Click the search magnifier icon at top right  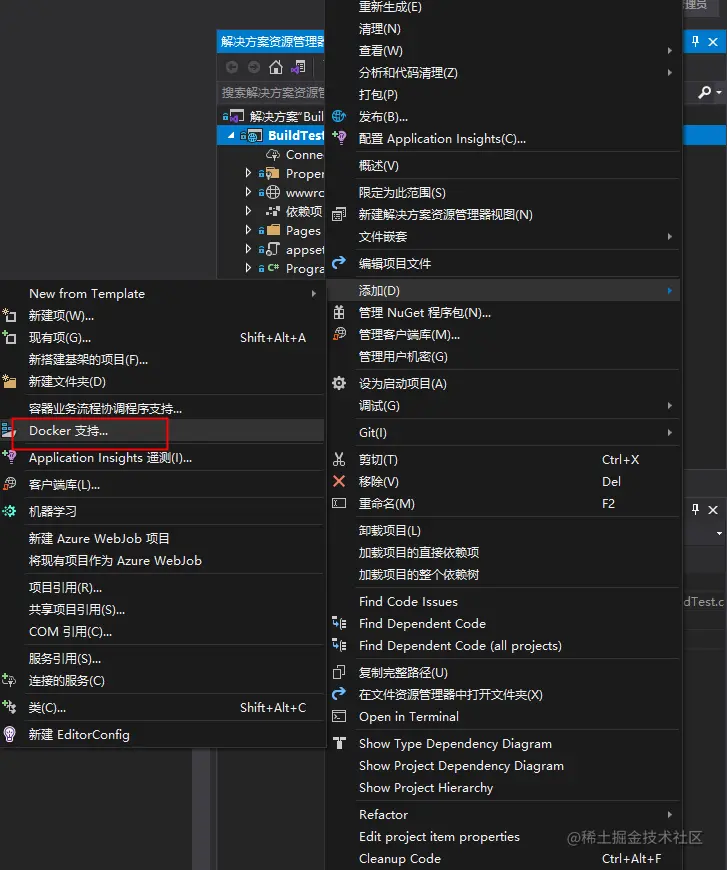point(704,92)
